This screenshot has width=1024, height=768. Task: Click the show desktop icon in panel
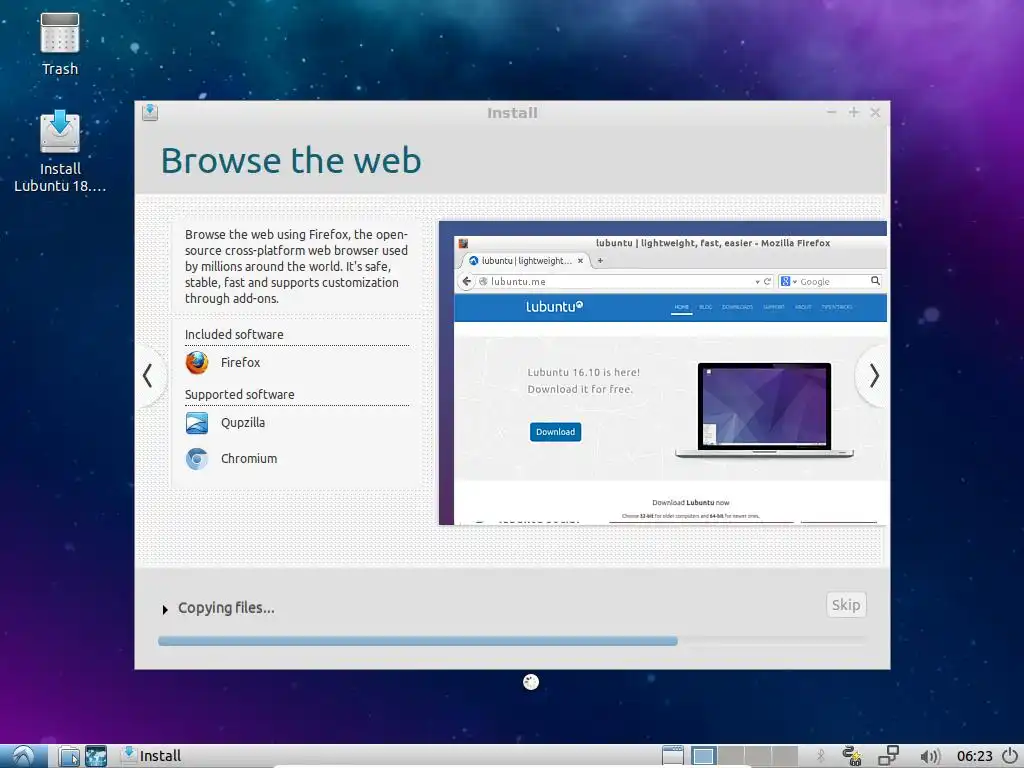(673, 756)
